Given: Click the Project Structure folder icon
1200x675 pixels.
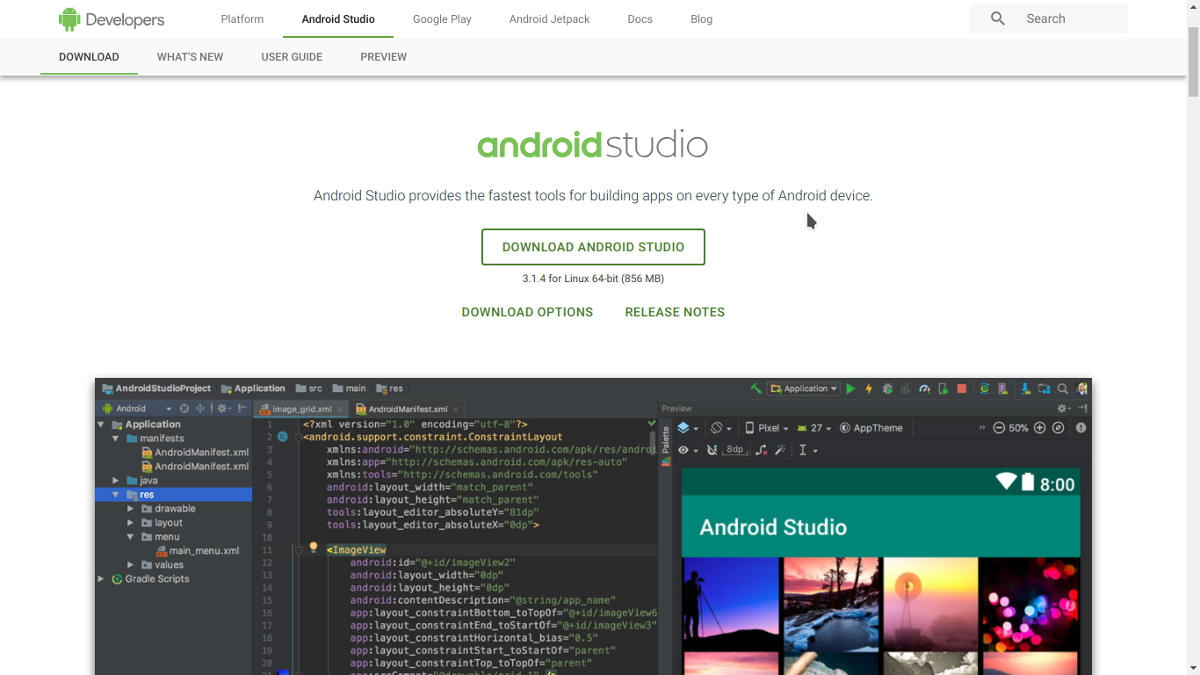Looking at the screenshot, I should point(1044,388).
